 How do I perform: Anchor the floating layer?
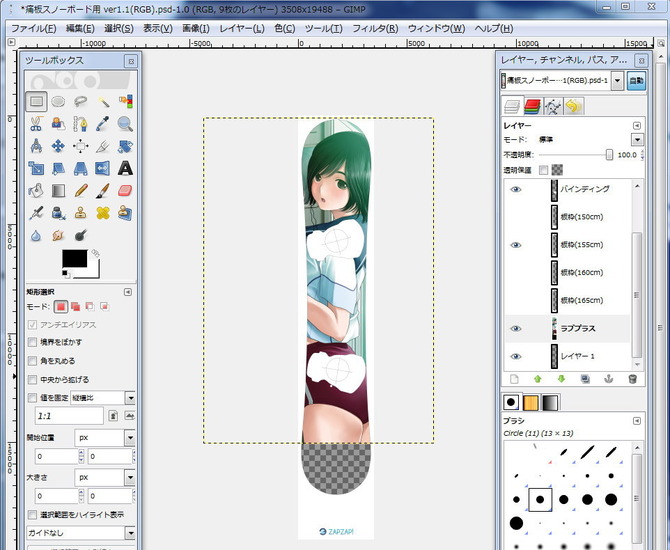pos(609,379)
